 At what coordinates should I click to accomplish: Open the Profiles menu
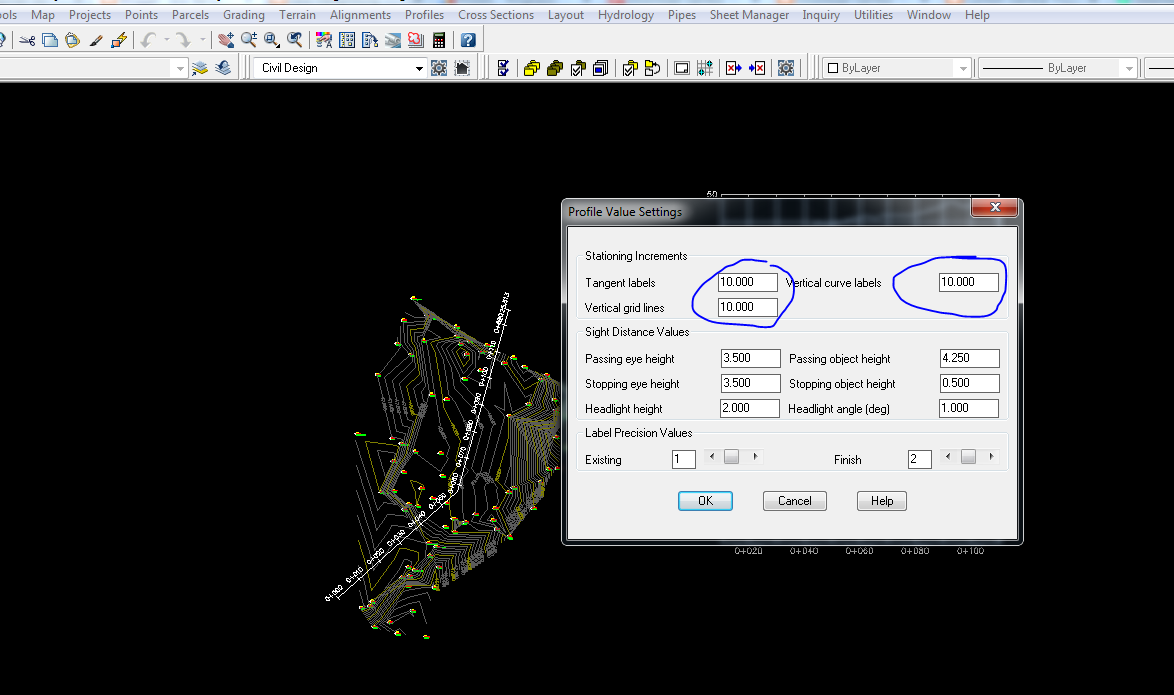424,14
